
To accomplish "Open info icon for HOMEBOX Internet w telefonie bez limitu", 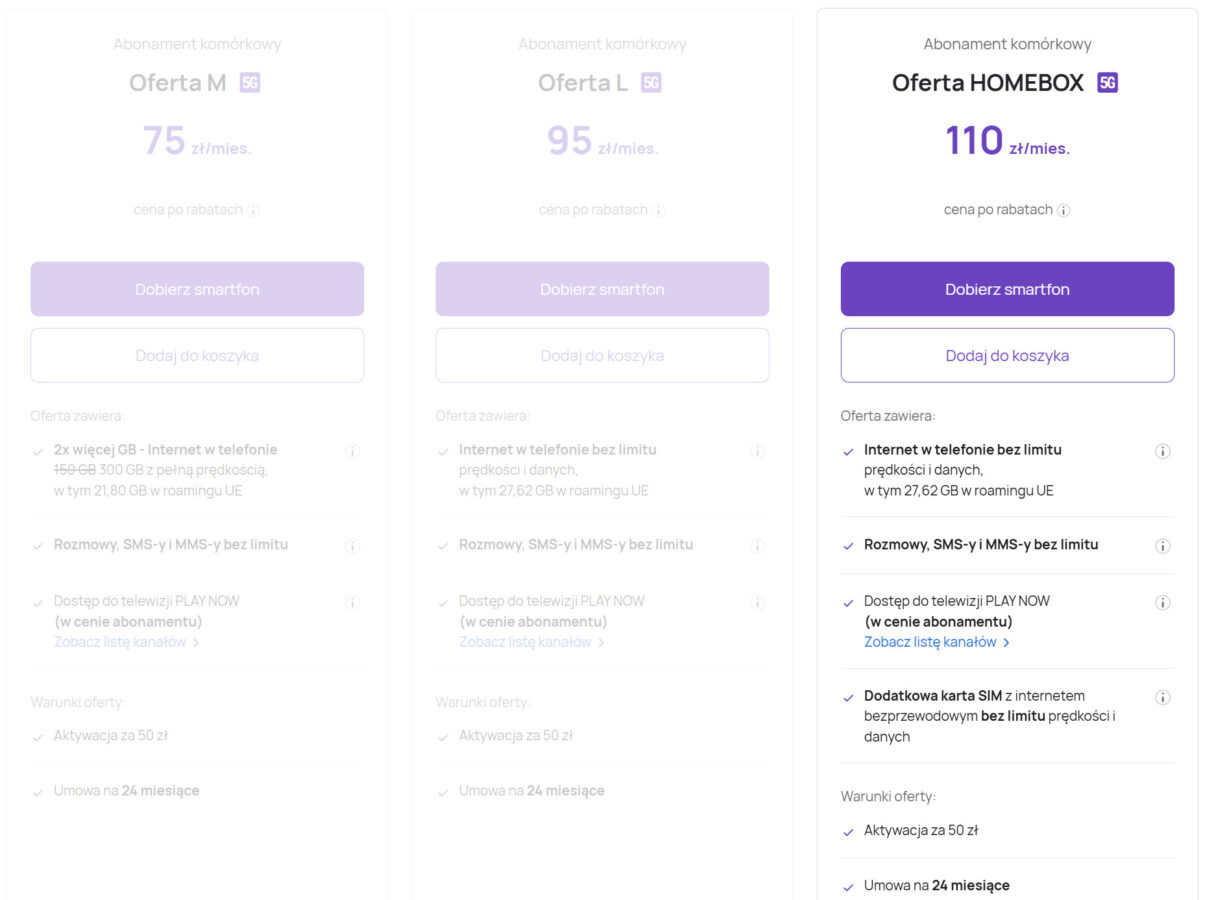I will tap(1162, 451).
